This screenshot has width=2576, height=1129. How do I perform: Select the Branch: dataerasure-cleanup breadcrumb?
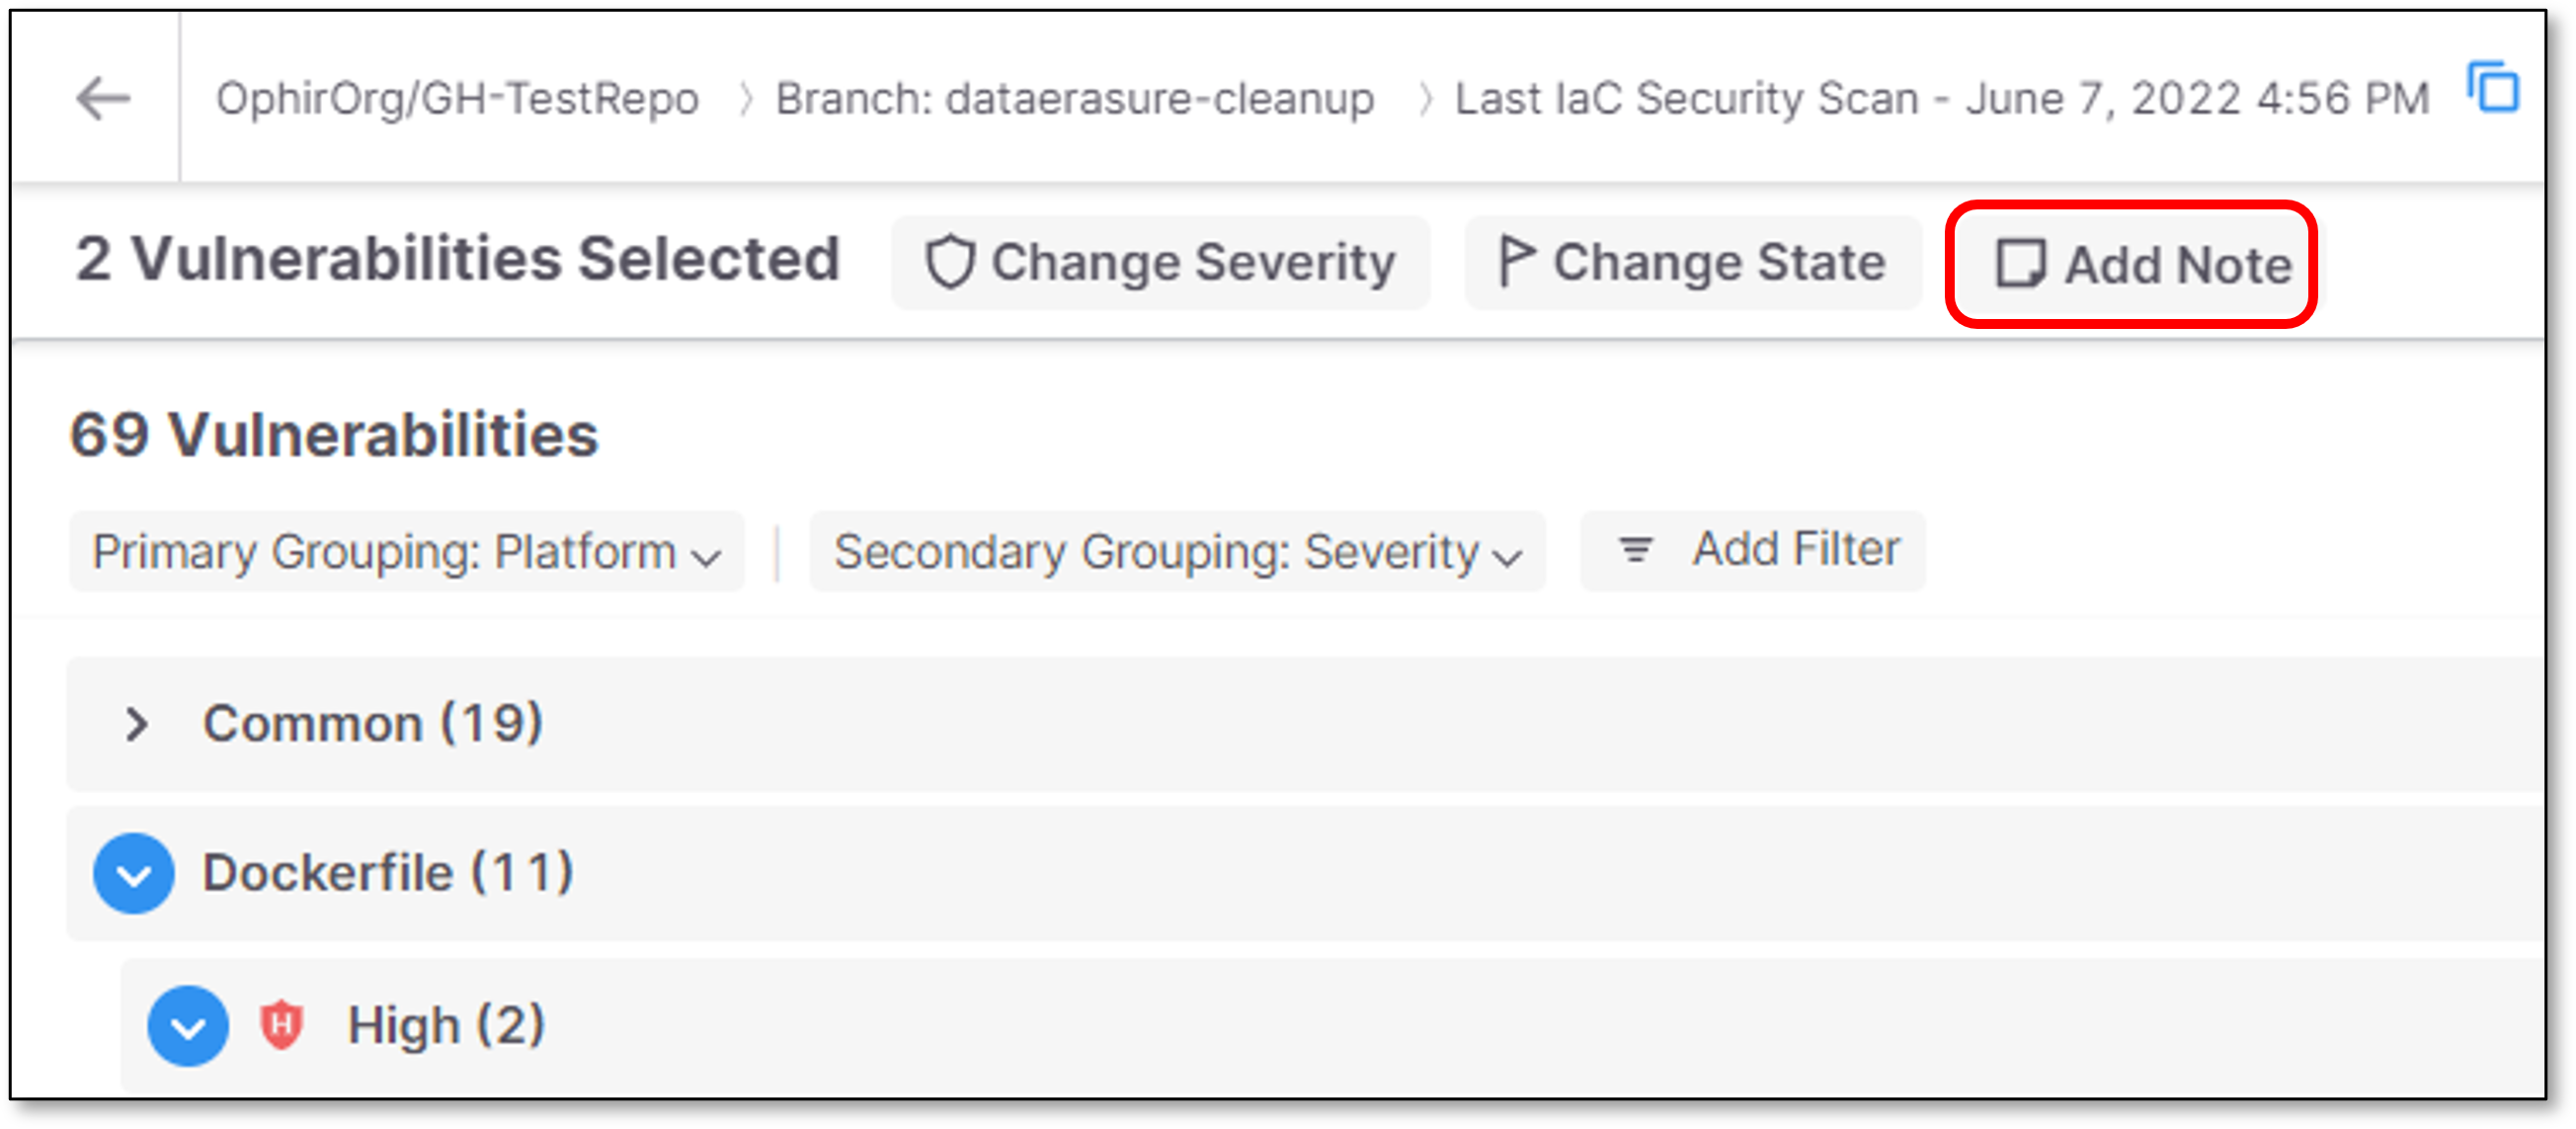point(1075,99)
